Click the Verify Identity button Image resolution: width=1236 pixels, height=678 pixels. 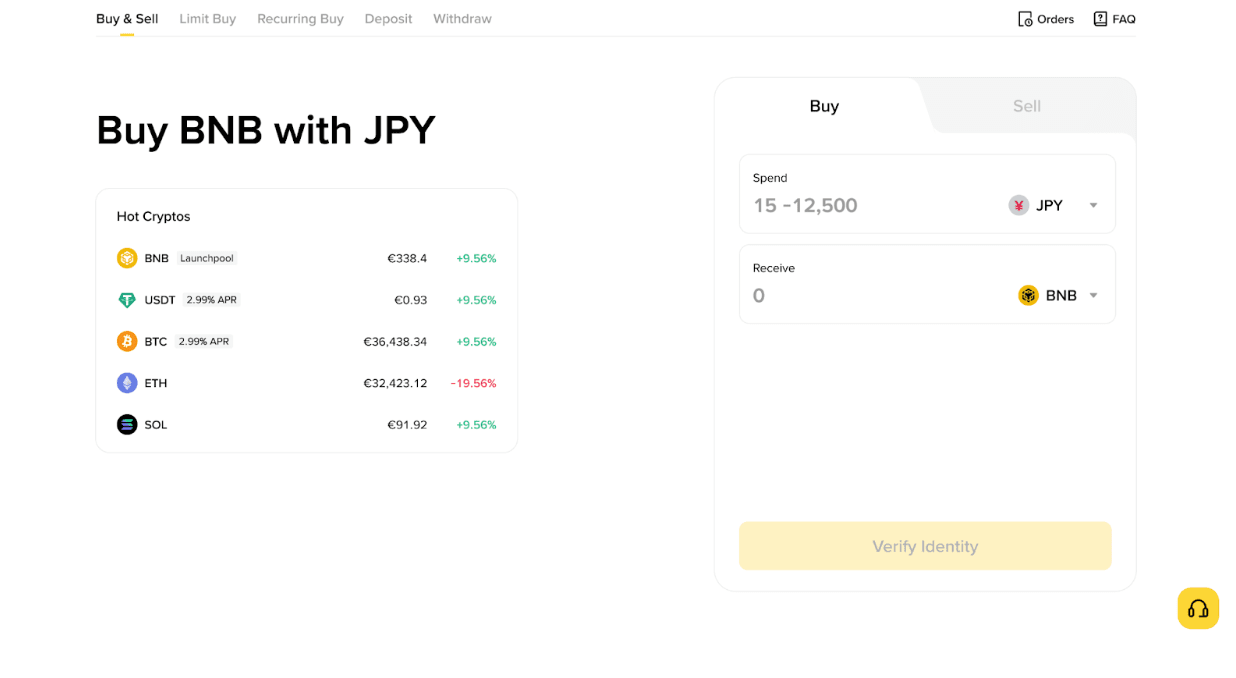[x=925, y=546]
